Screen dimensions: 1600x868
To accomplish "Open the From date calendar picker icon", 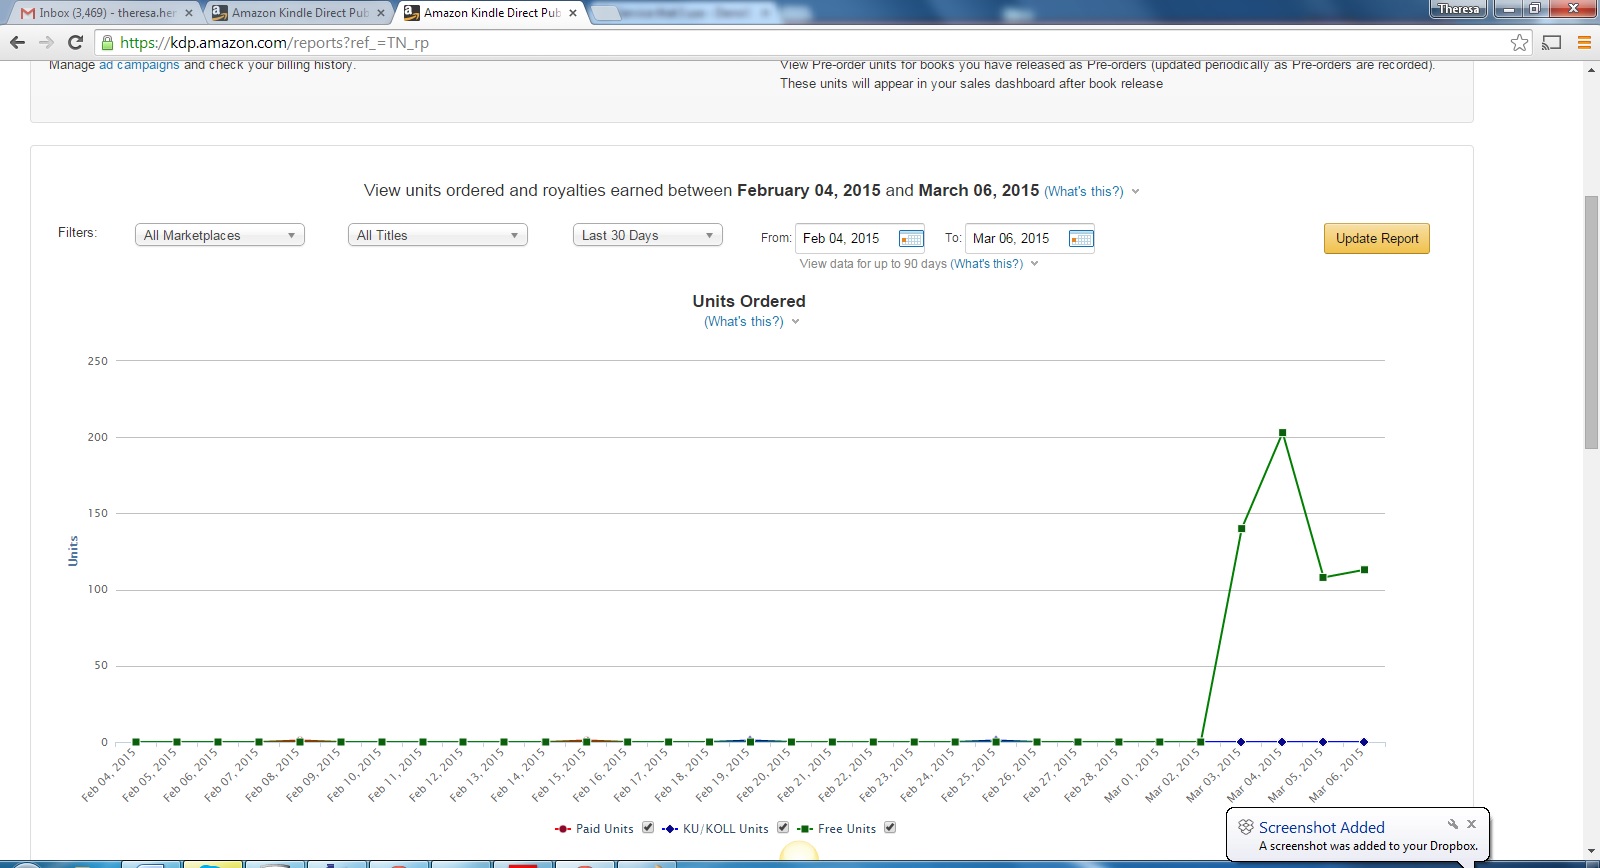I will click(x=910, y=238).
